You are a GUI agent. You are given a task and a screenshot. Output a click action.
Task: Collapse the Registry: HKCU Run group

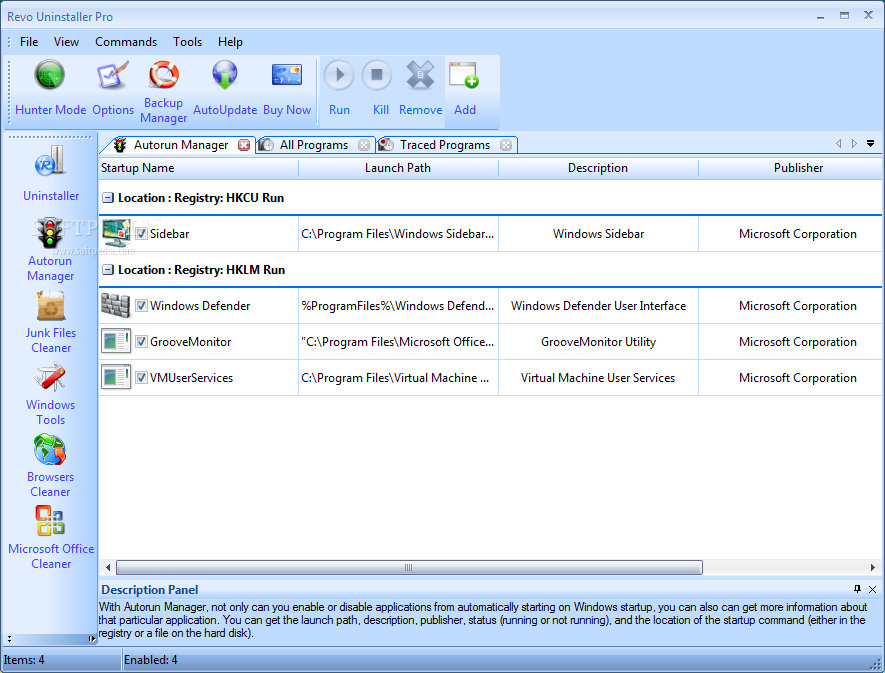(108, 198)
